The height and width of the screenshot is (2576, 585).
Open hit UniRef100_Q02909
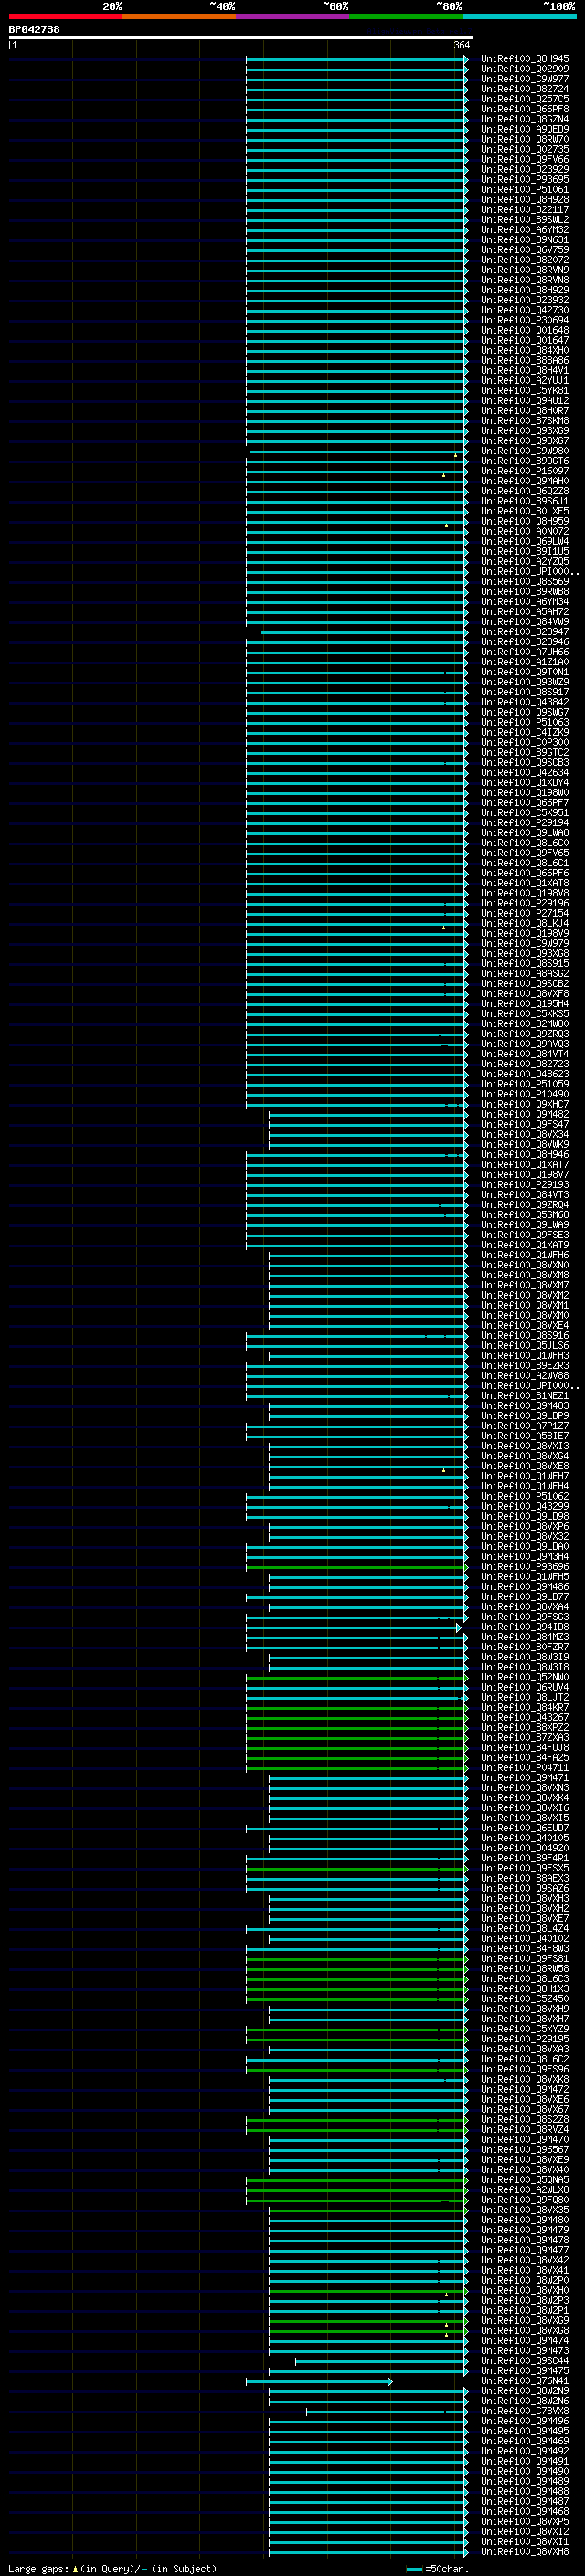525,69
